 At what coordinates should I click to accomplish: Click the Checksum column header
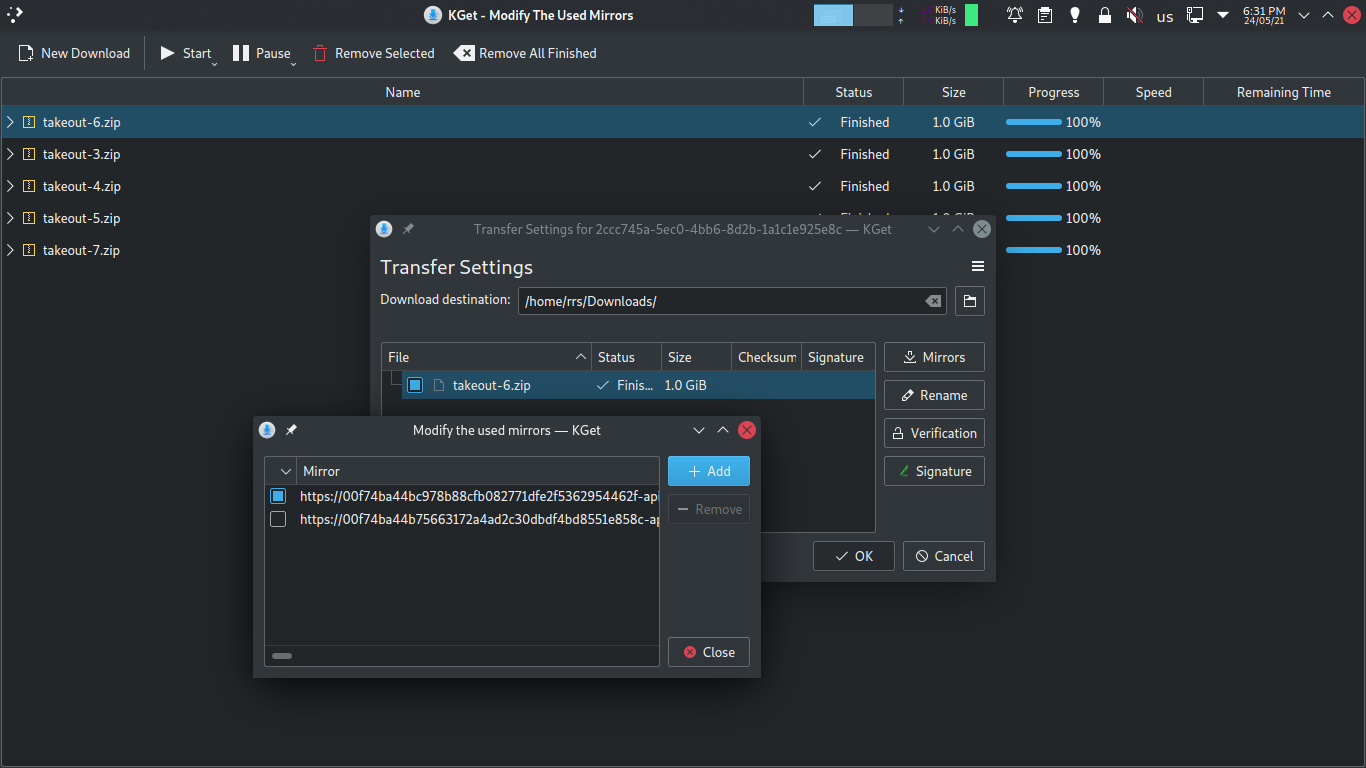coord(767,357)
